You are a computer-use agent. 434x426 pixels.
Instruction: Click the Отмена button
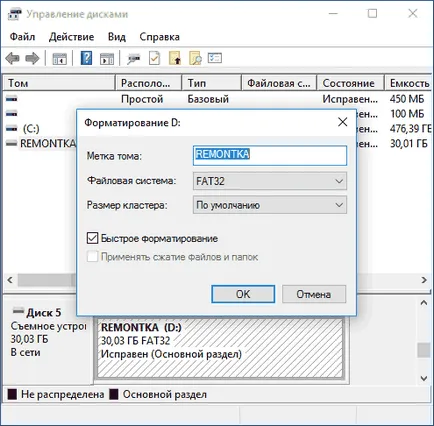pos(314,294)
